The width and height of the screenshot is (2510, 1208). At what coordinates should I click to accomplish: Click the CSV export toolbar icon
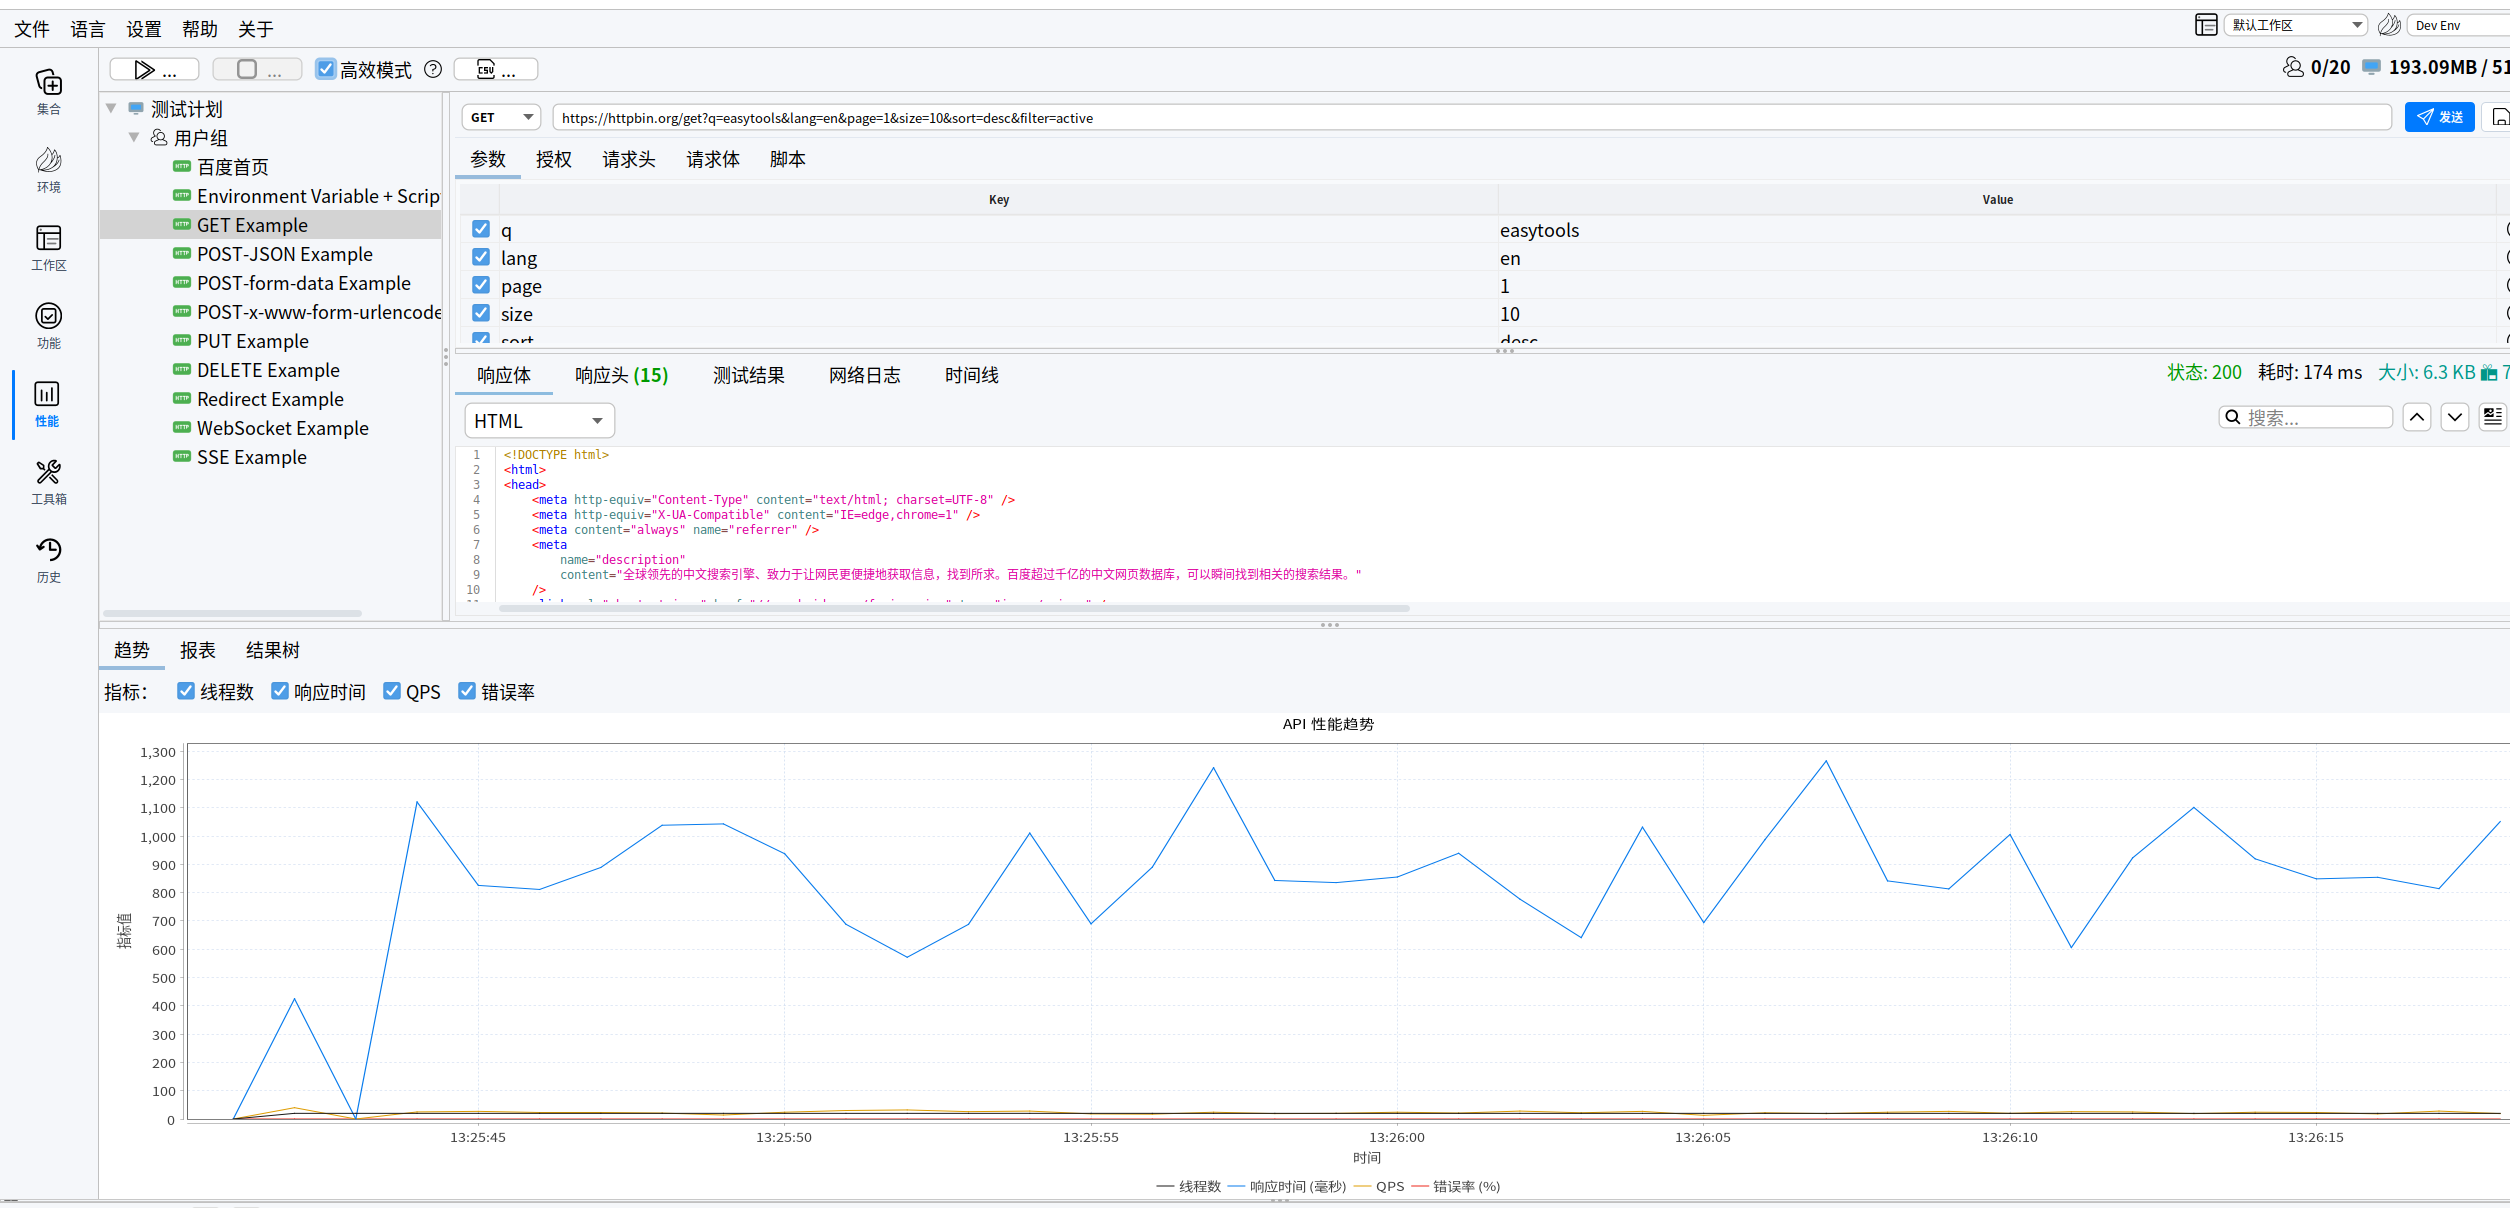pyautogui.click(x=486, y=69)
